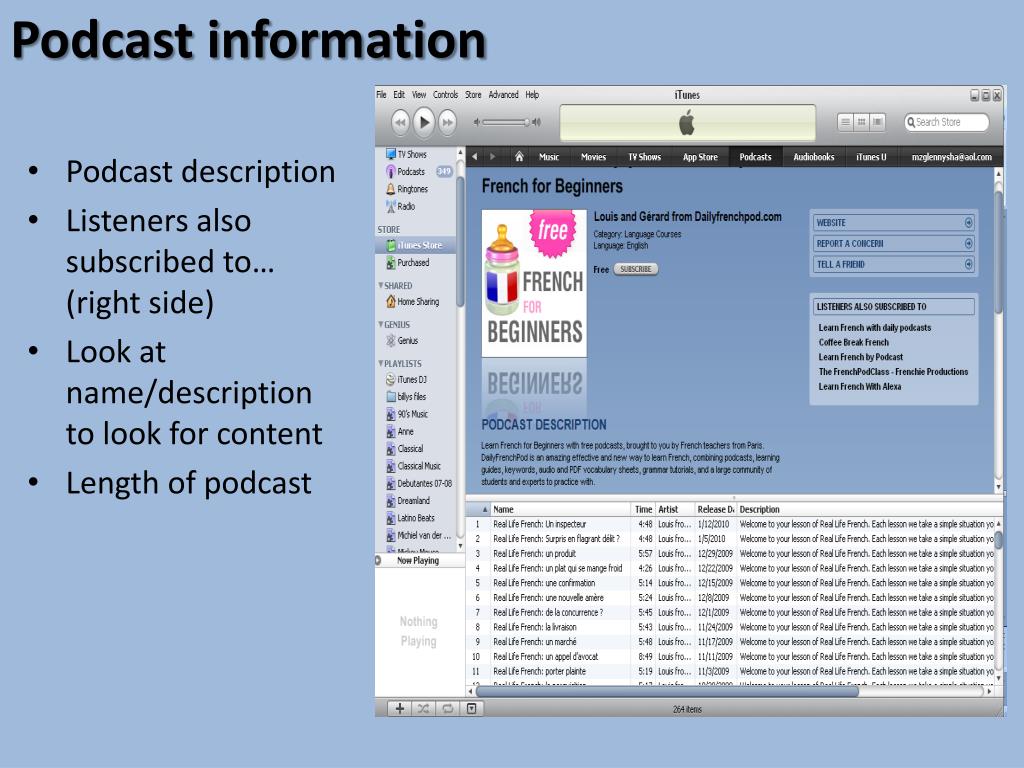Screen dimensions: 1024x768
Task: Switch to Cover Flow view icon
Action: pos(877,122)
